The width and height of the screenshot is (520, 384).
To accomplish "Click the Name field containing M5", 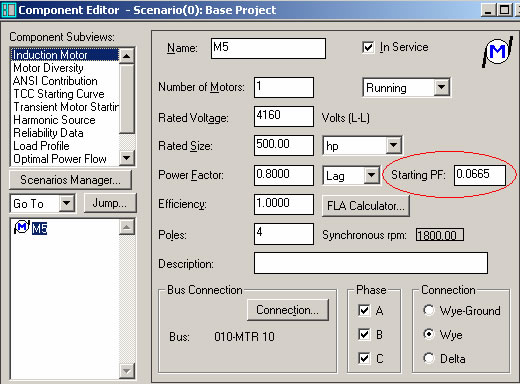I will 268,48.
